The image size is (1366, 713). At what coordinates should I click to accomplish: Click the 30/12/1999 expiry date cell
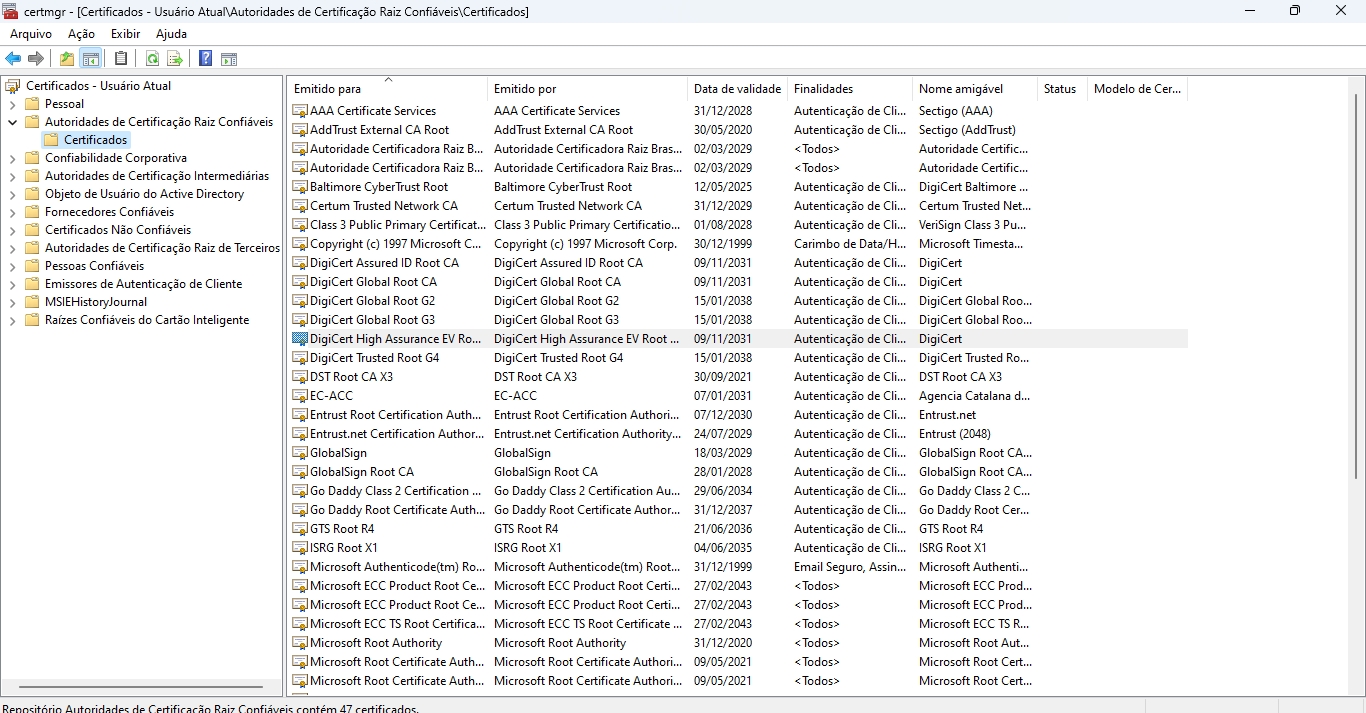(x=723, y=244)
